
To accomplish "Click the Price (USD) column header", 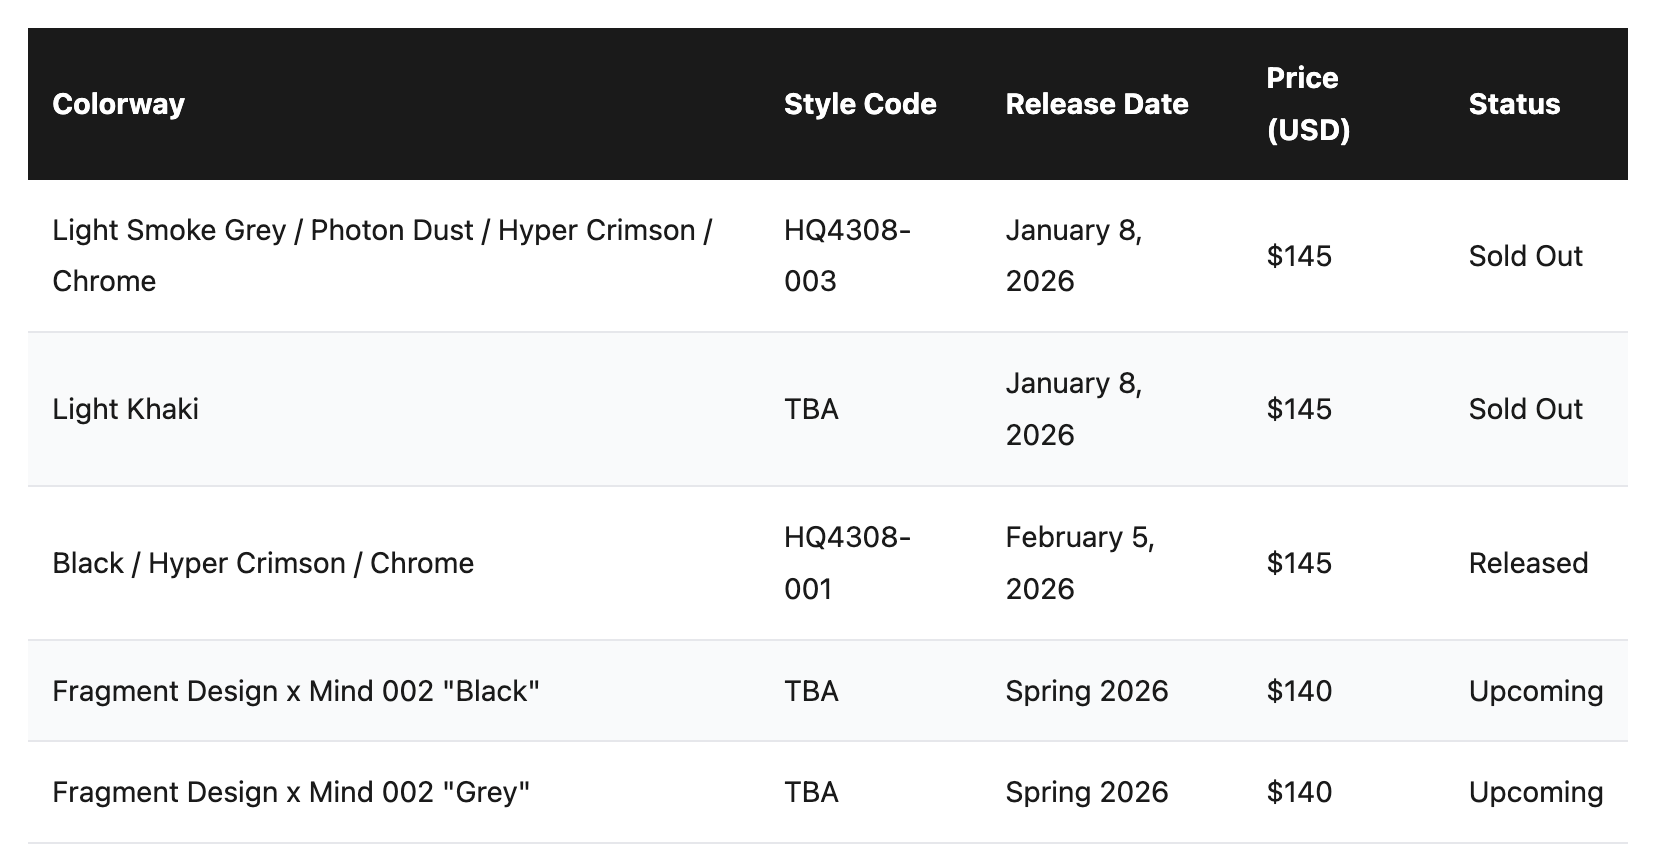I will click(x=1308, y=104).
